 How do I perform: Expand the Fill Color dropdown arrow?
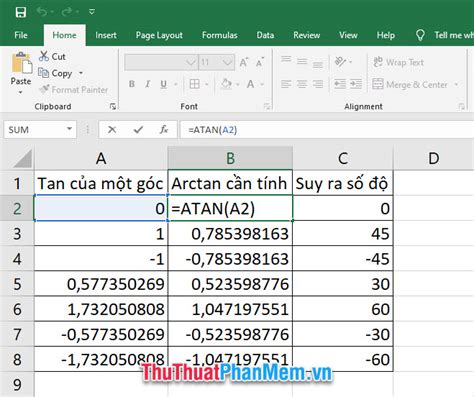[237, 84]
